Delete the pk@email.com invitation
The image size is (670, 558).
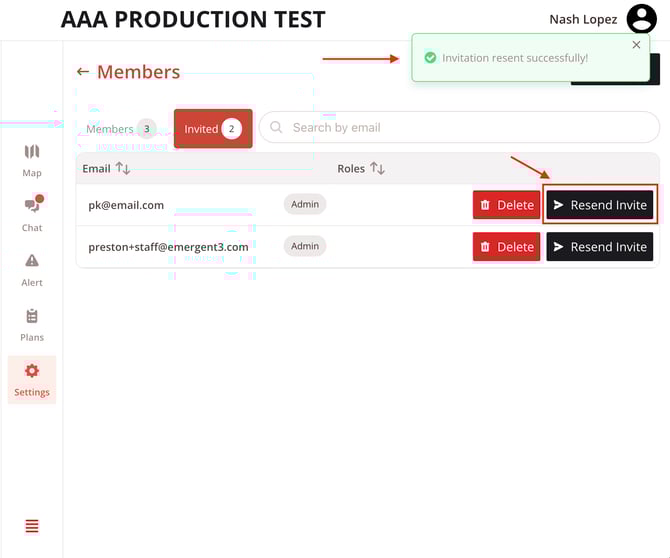(x=506, y=205)
